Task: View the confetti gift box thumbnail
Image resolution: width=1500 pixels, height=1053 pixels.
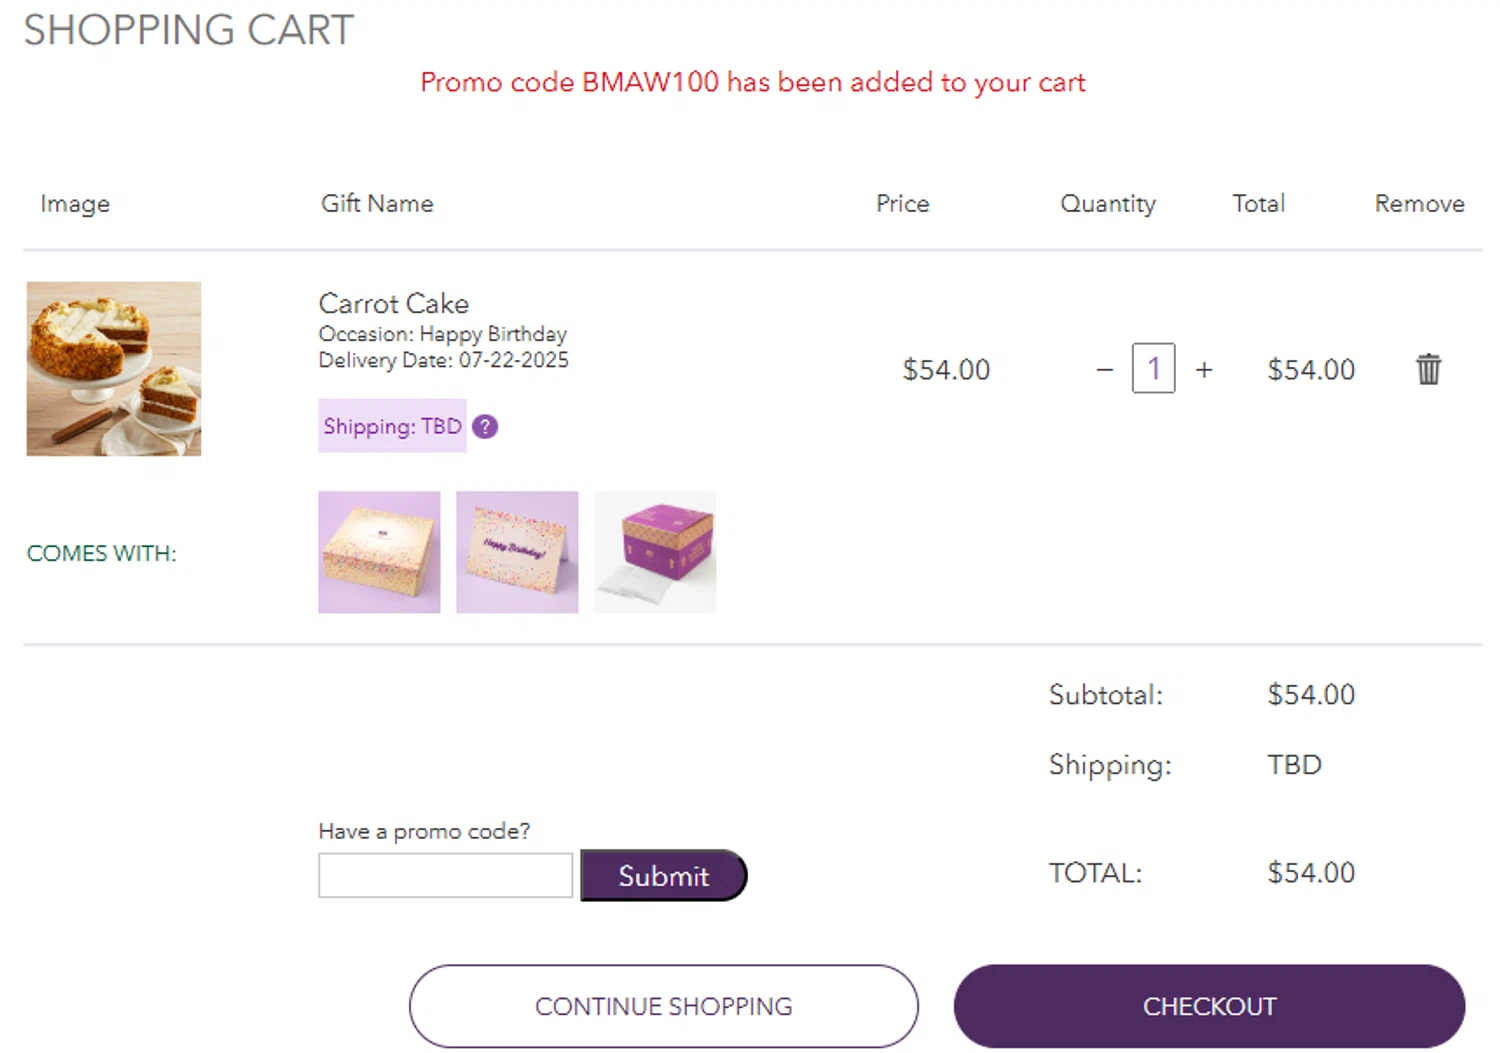Action: (379, 552)
